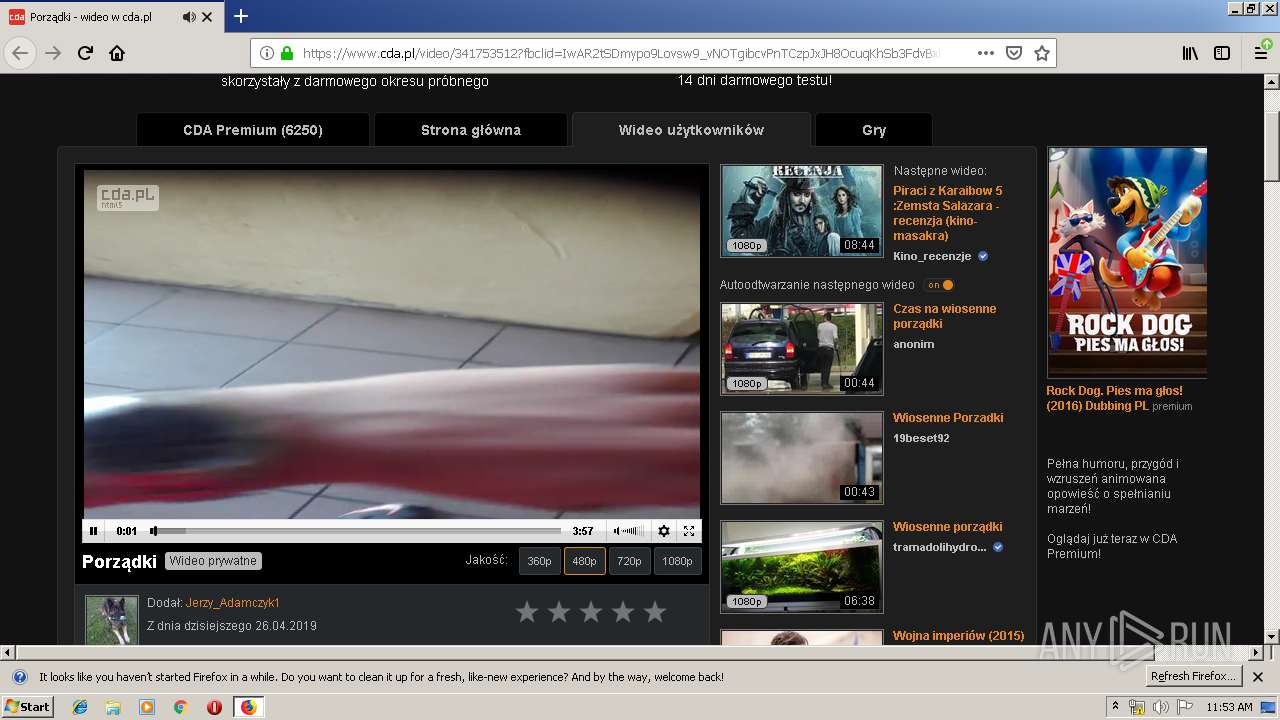Open Piraci z Karaibow 5 video thumbnail

[x=802, y=210]
